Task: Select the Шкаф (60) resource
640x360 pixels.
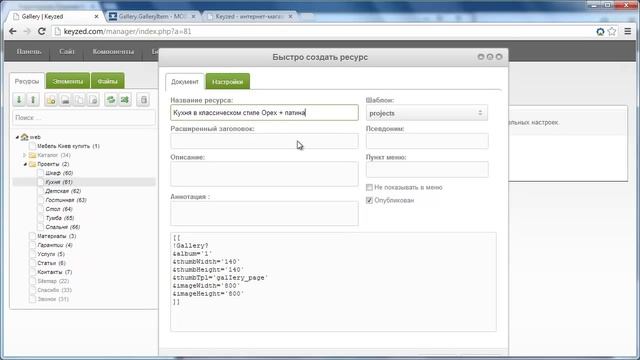Action: (59, 173)
